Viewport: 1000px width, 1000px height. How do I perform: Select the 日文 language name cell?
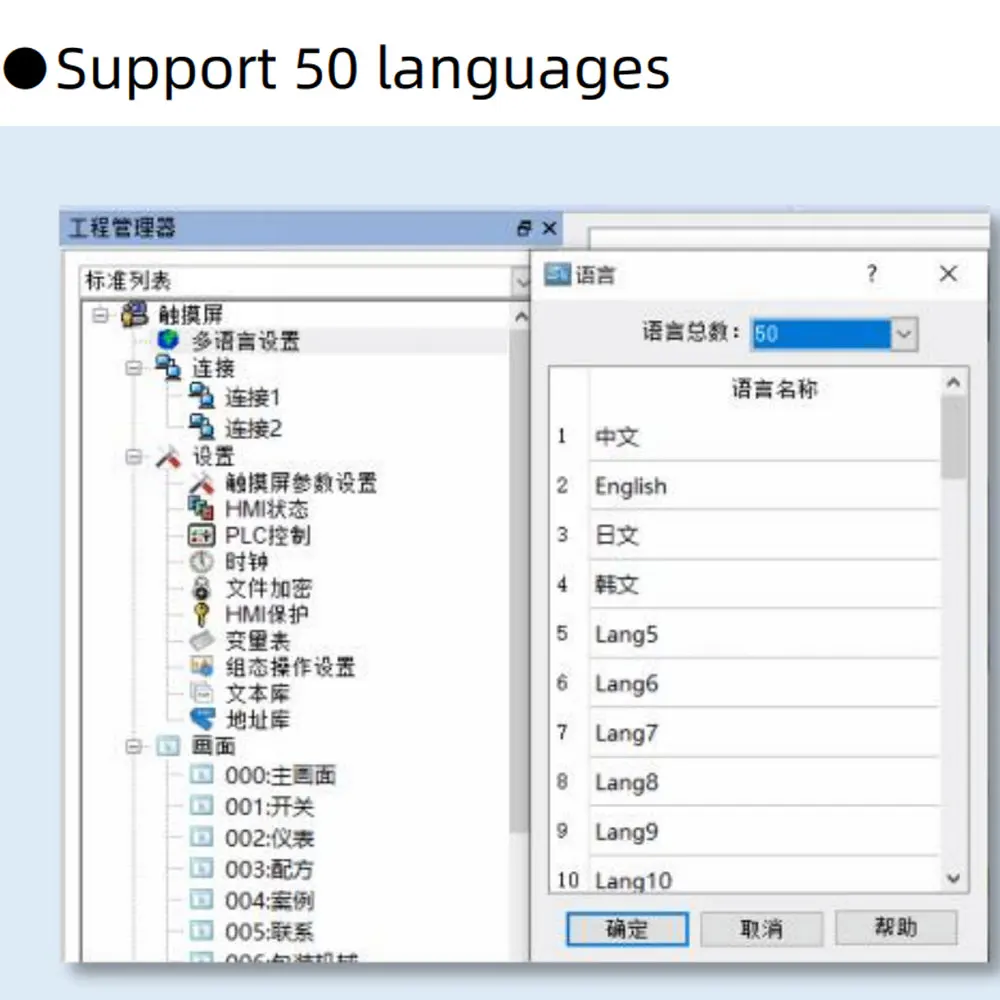(x=765, y=535)
